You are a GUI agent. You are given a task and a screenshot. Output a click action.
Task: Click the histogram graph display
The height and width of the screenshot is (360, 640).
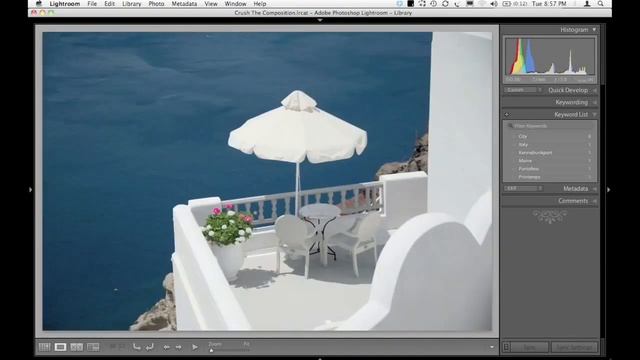(550, 56)
